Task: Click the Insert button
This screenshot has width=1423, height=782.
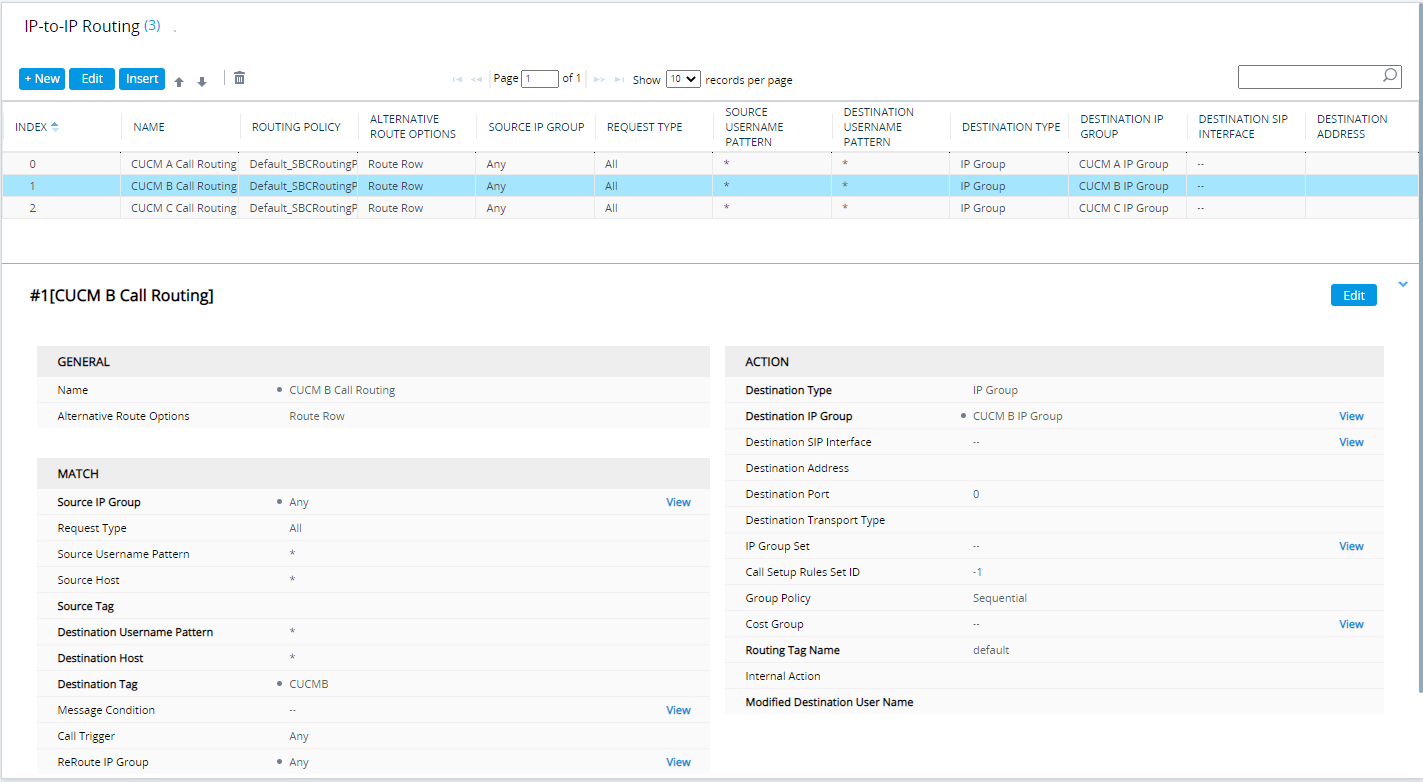Action: 142,79
